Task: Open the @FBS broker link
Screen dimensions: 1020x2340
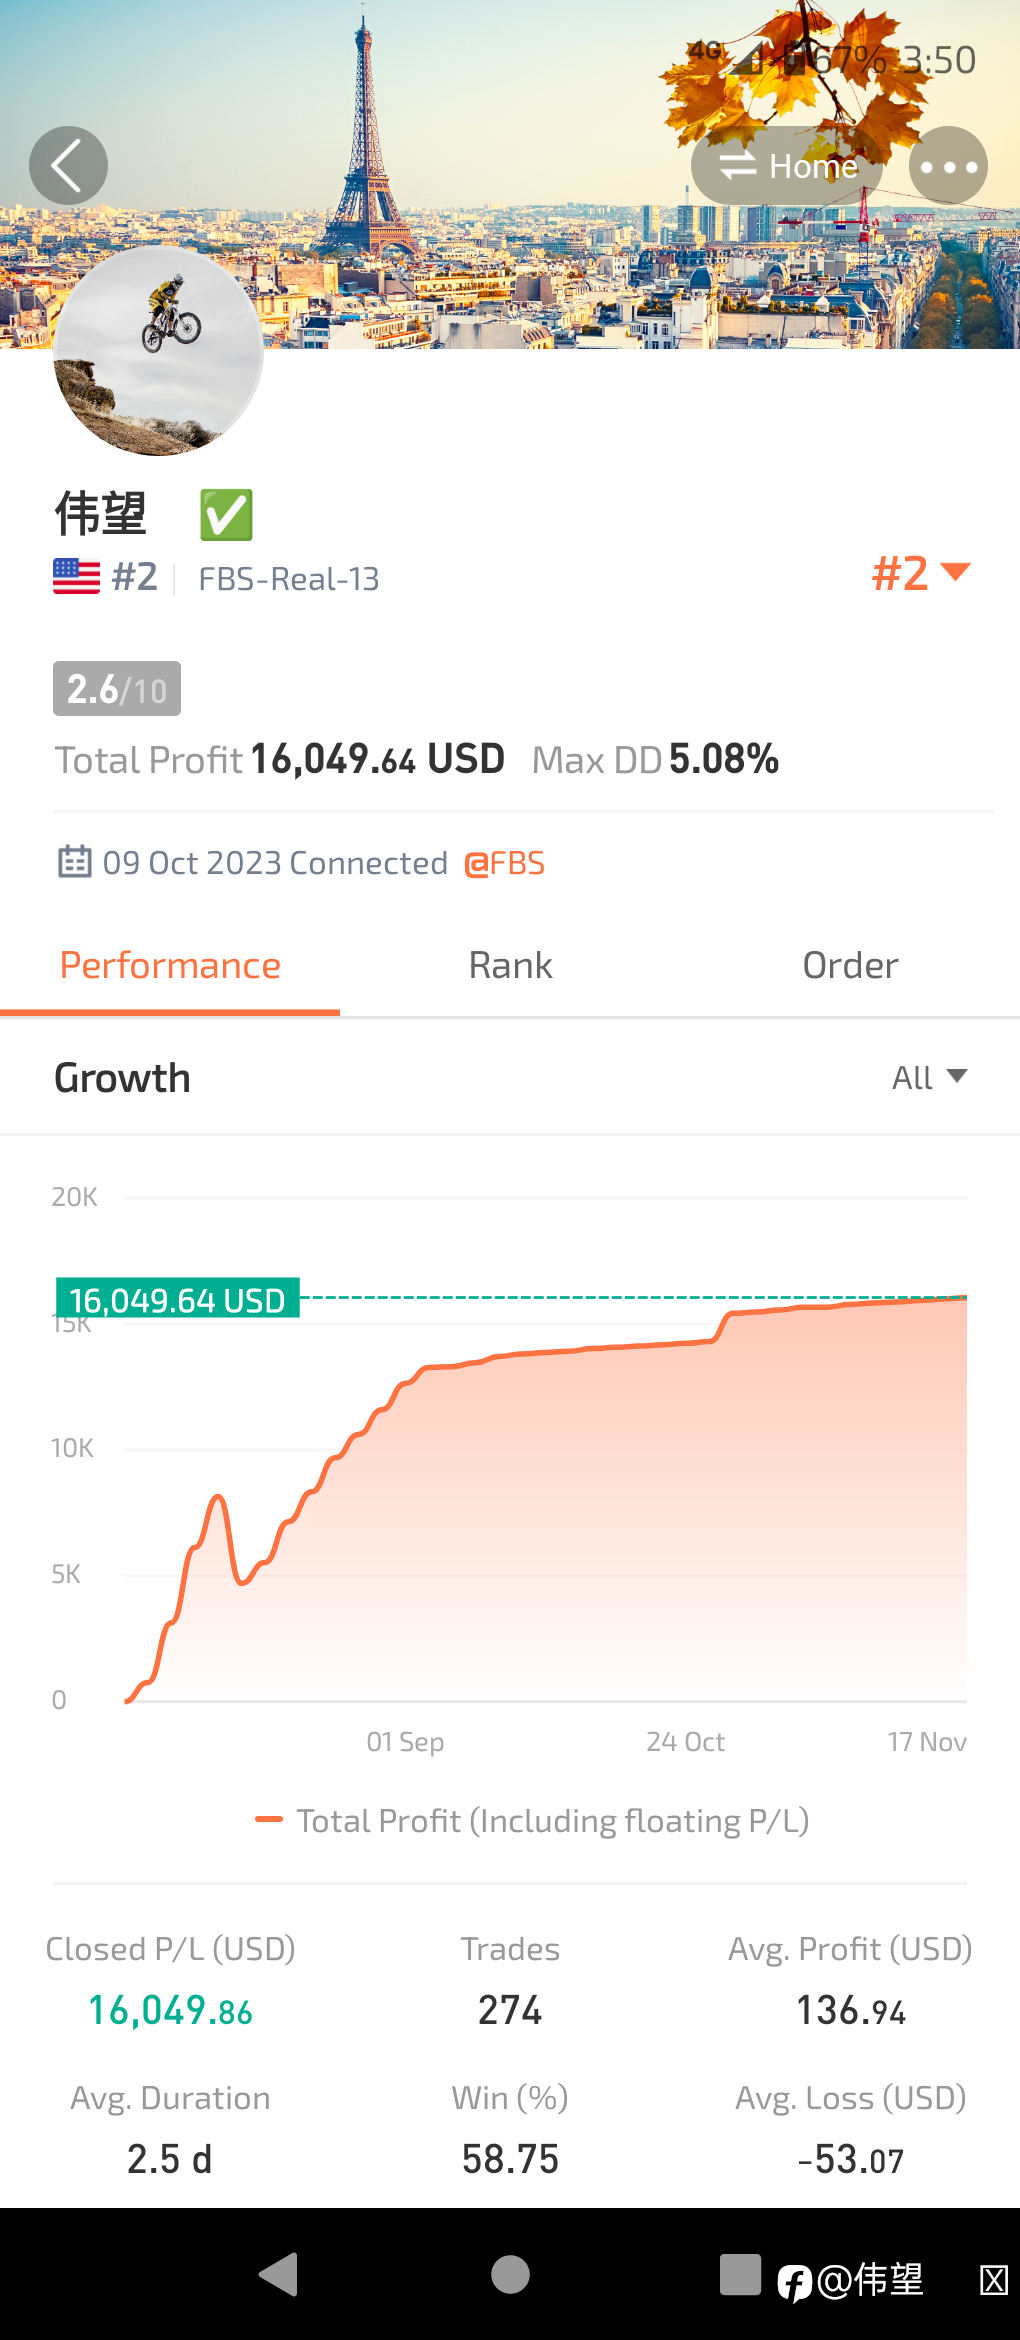Action: pos(505,863)
